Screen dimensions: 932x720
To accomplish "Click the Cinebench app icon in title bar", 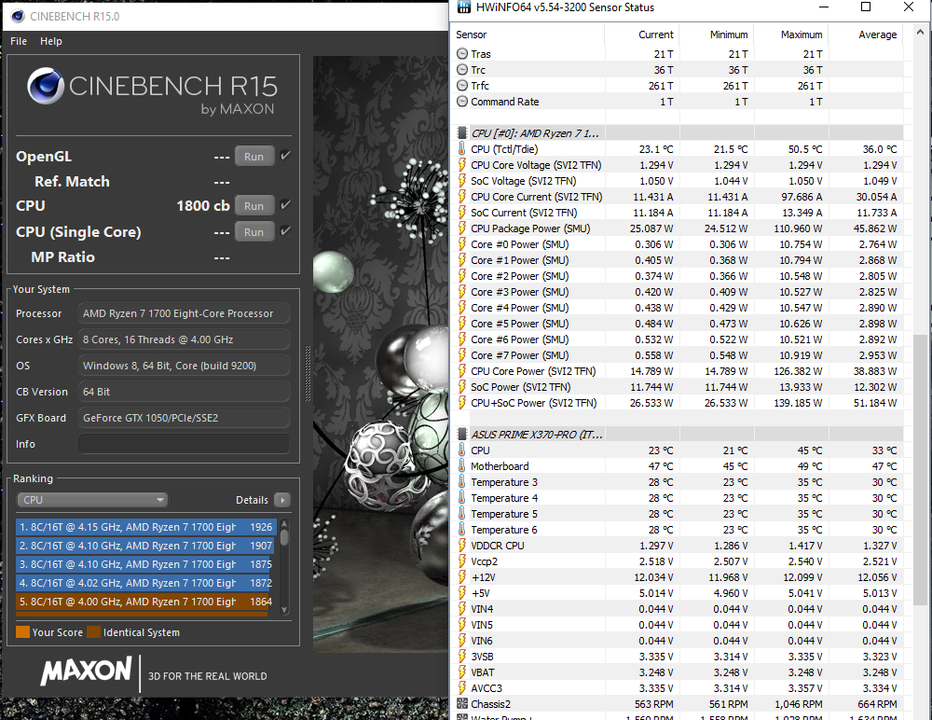I will 18,17.
